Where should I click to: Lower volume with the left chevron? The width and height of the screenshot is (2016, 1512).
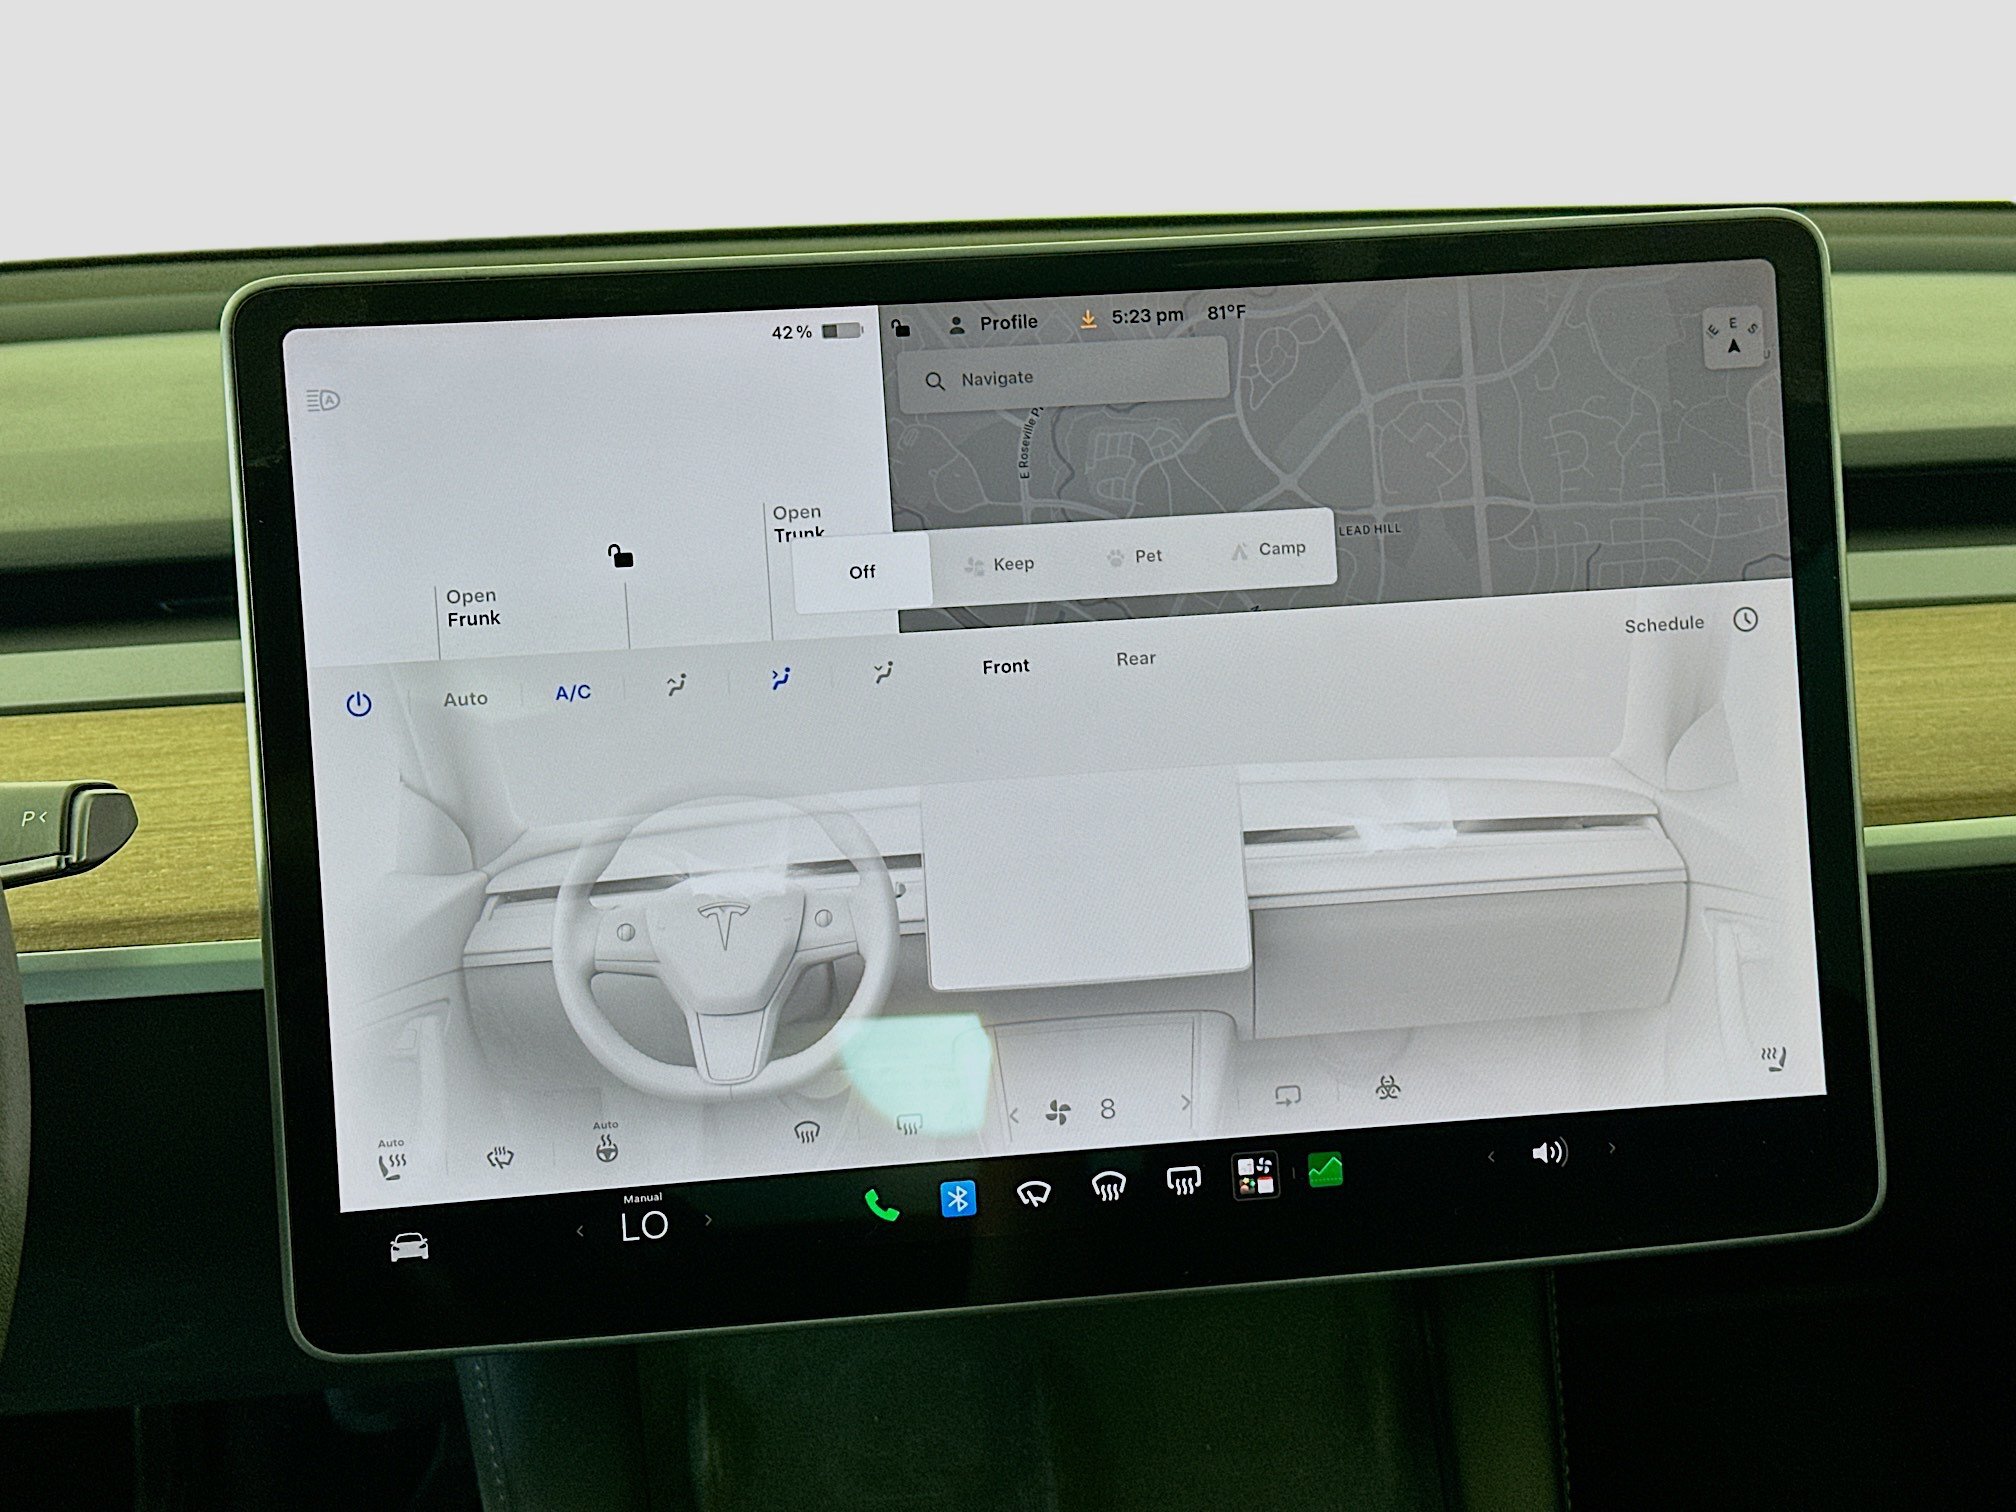pos(1491,1157)
